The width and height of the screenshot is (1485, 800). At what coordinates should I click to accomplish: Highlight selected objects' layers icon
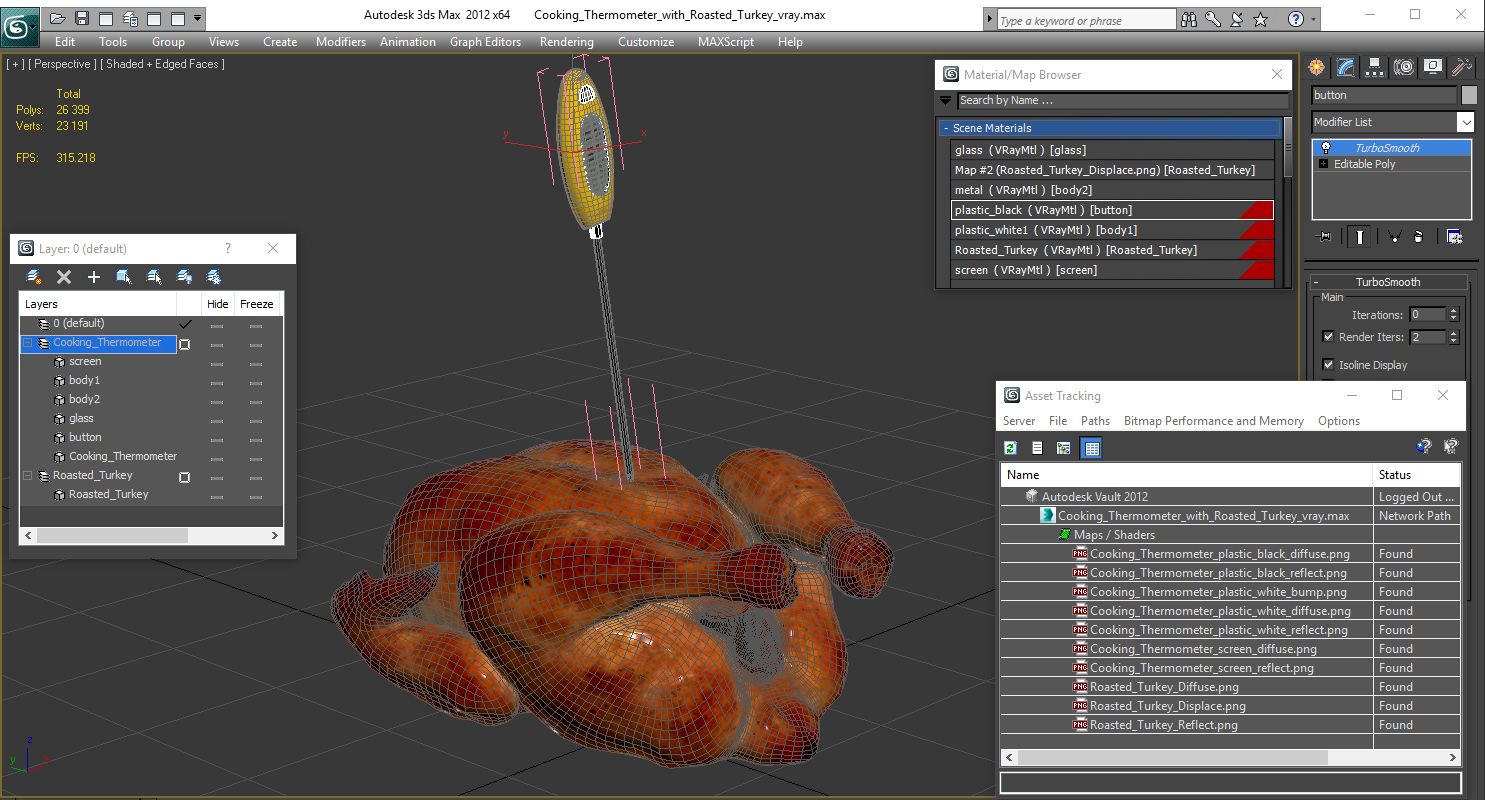click(154, 277)
